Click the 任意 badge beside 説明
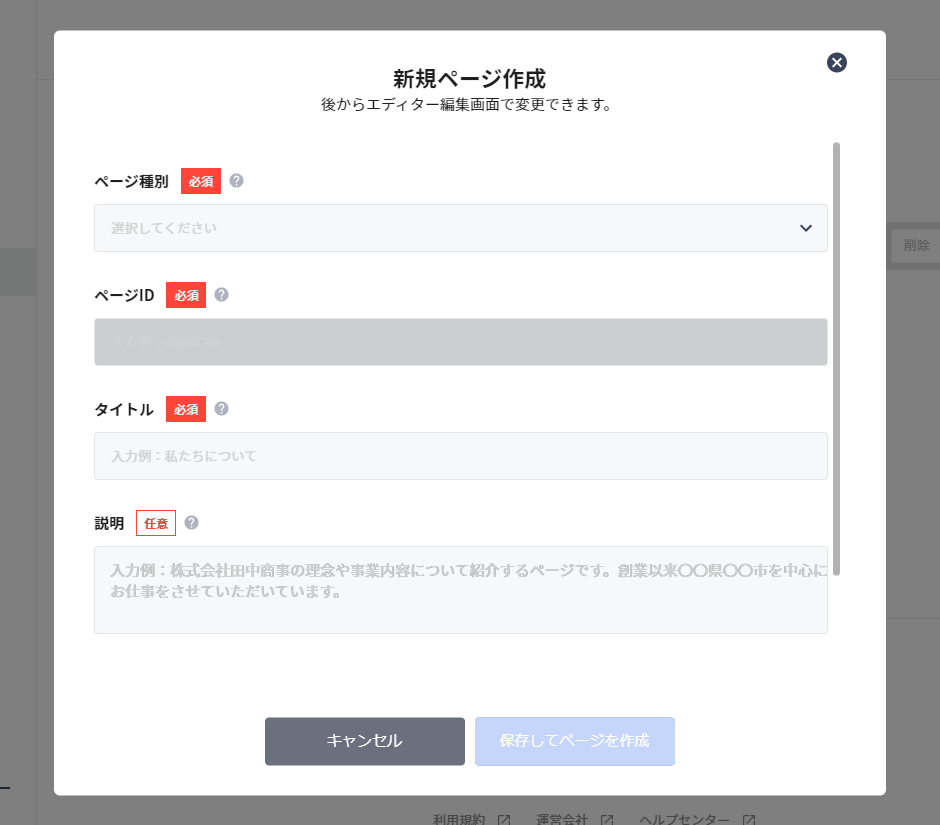The height and width of the screenshot is (825, 940). pos(156,523)
